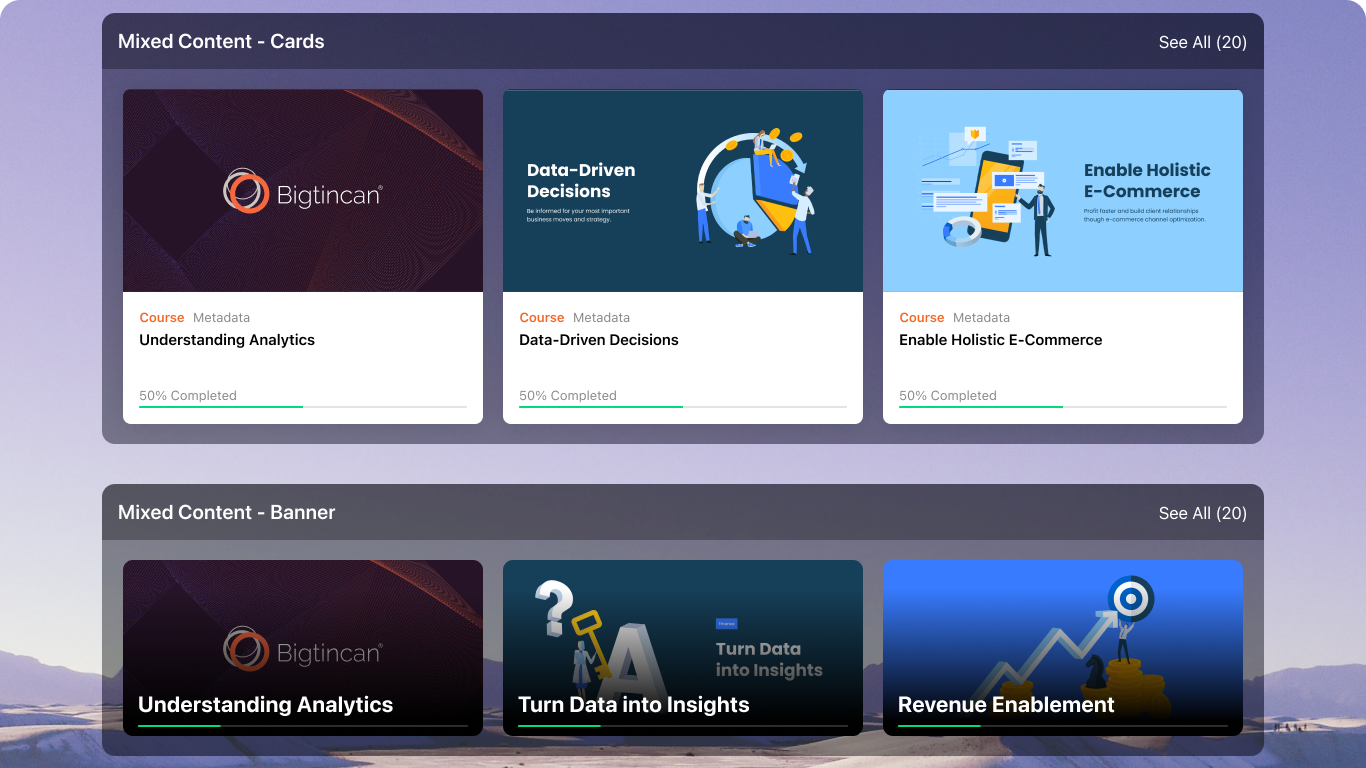This screenshot has width=1366, height=768.
Task: Click the Mixed Content - Banner heading
Action: coord(227,513)
